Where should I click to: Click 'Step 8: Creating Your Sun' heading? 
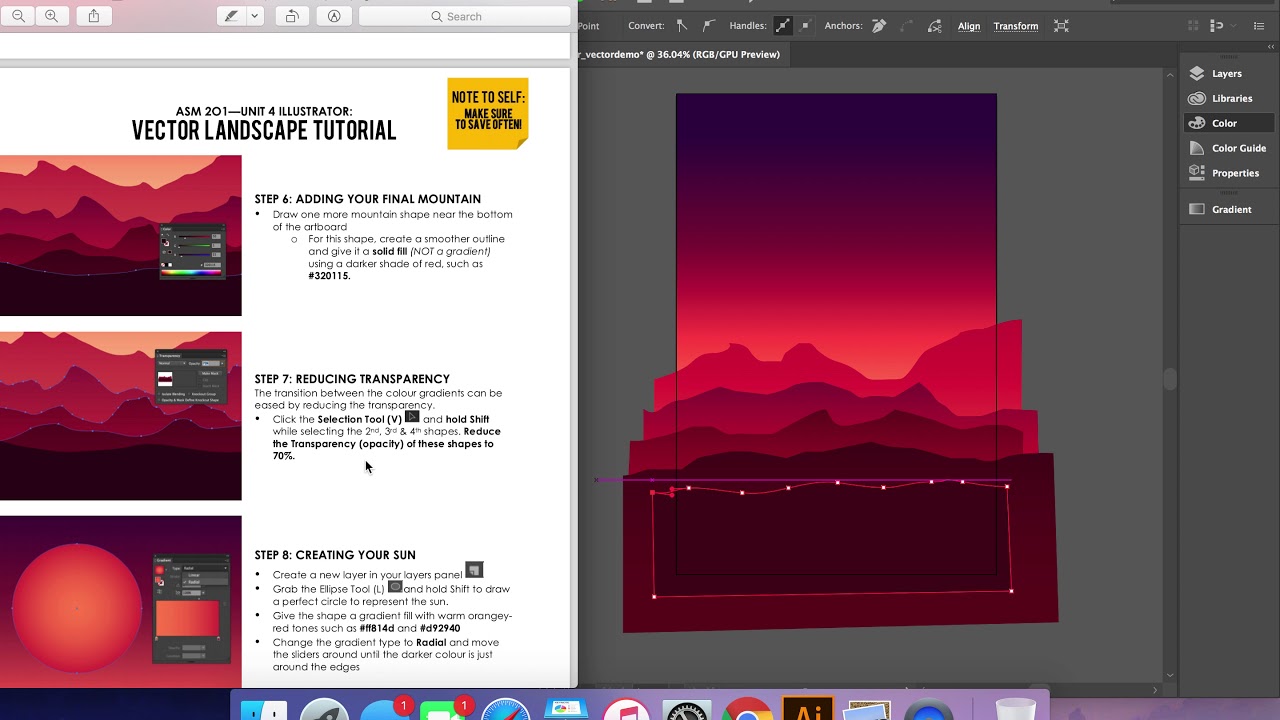pyautogui.click(x=335, y=555)
